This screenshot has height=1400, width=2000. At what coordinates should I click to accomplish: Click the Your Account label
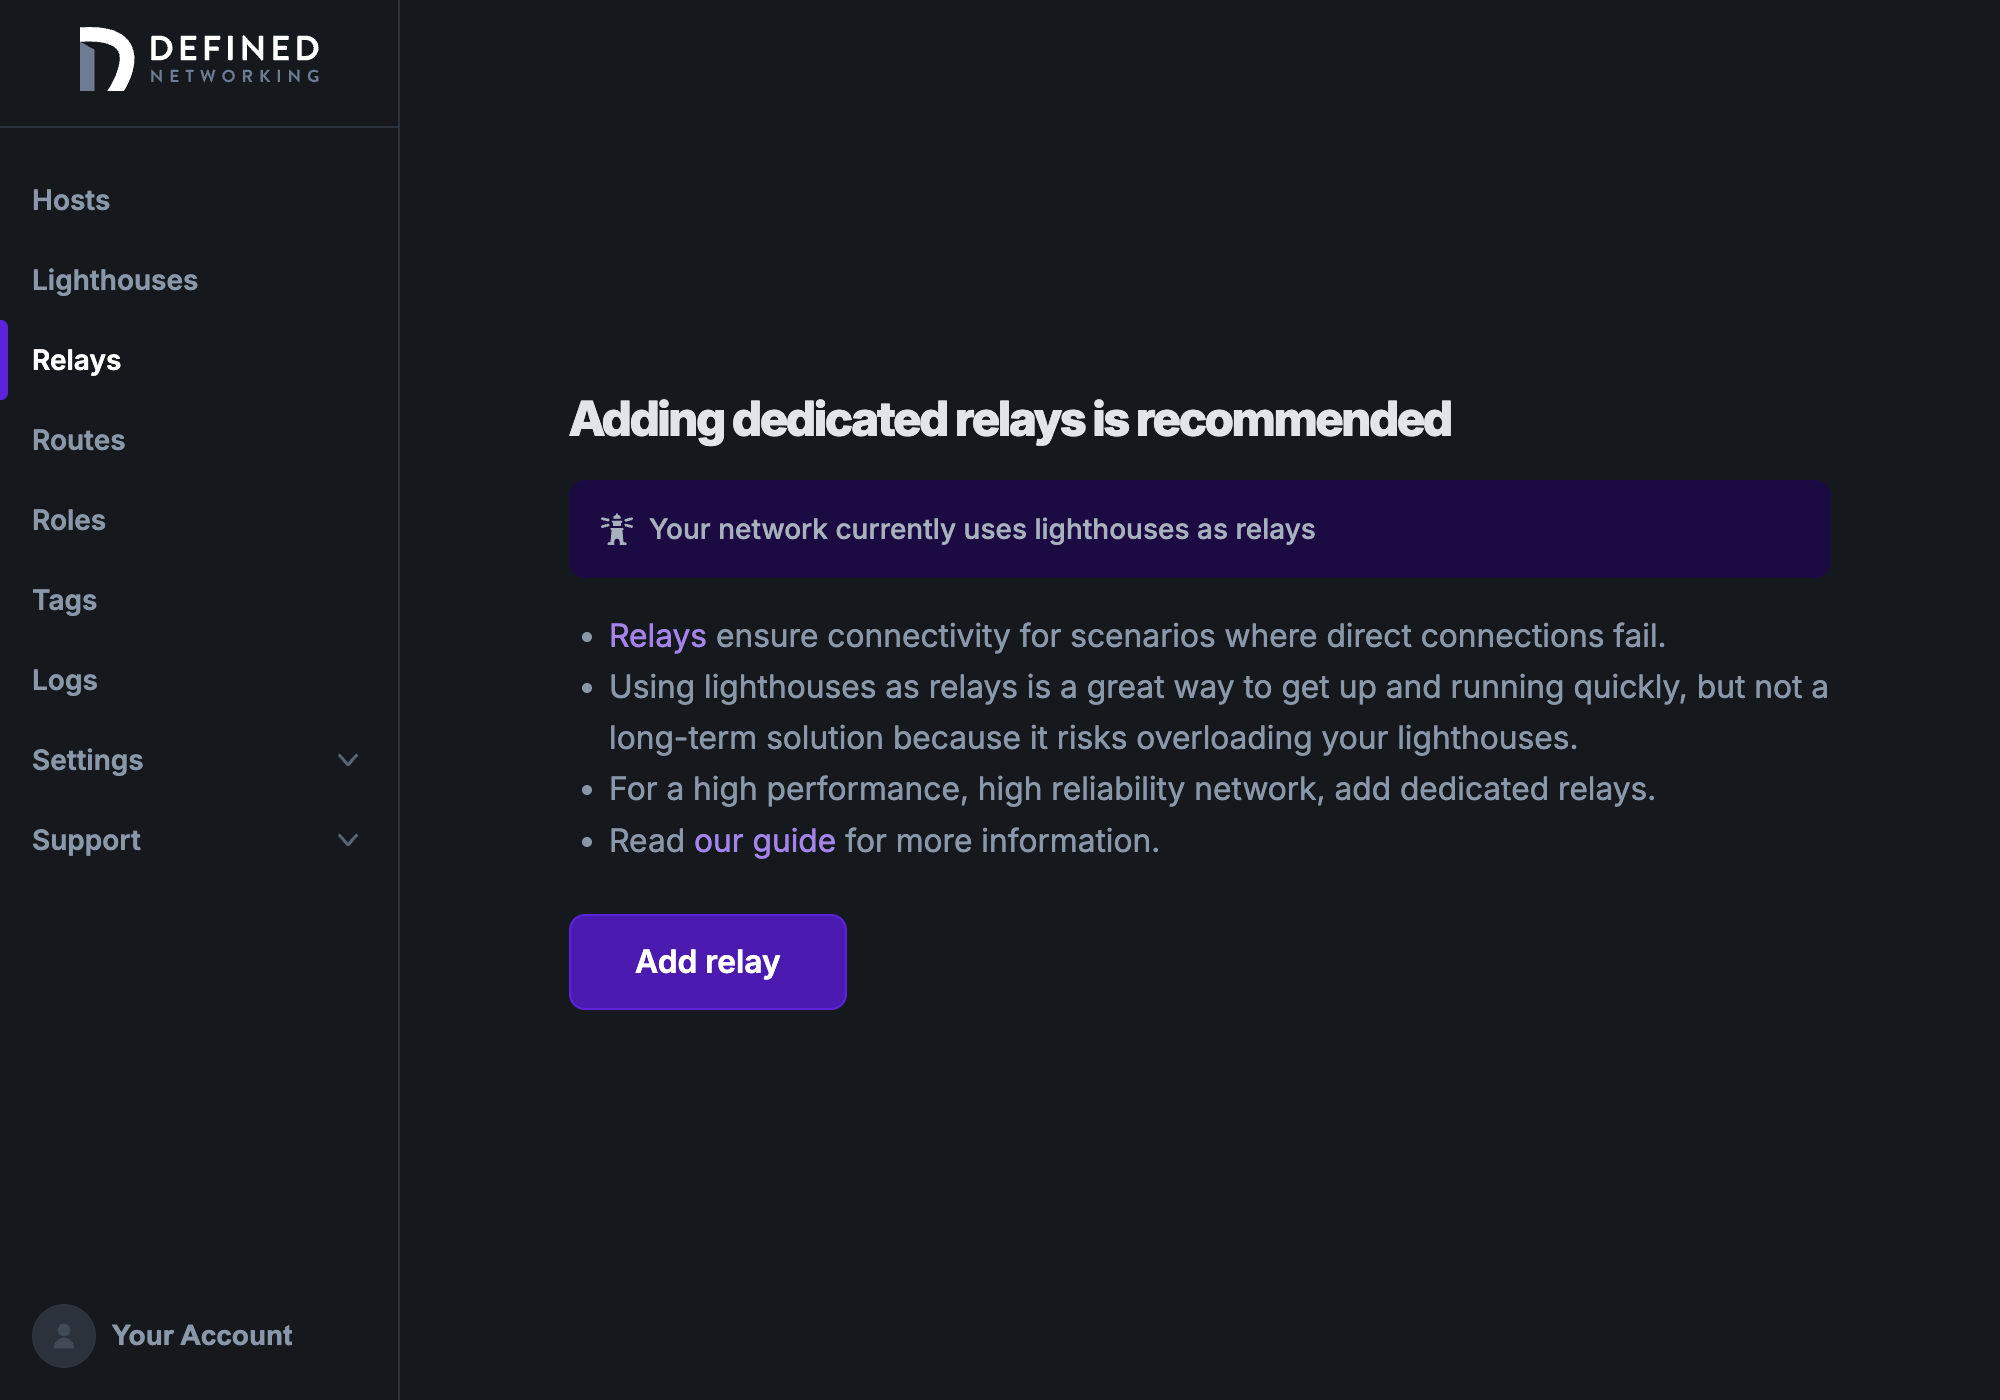click(x=203, y=1335)
